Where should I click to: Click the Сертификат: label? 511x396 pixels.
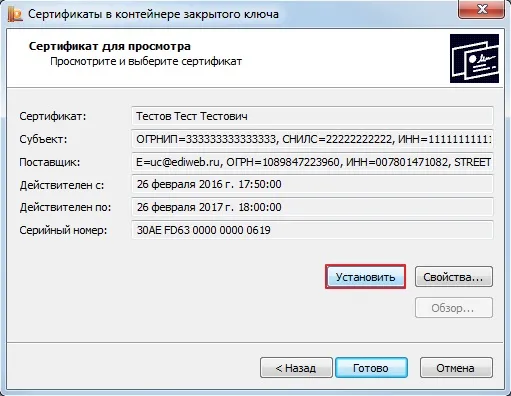click(53, 116)
